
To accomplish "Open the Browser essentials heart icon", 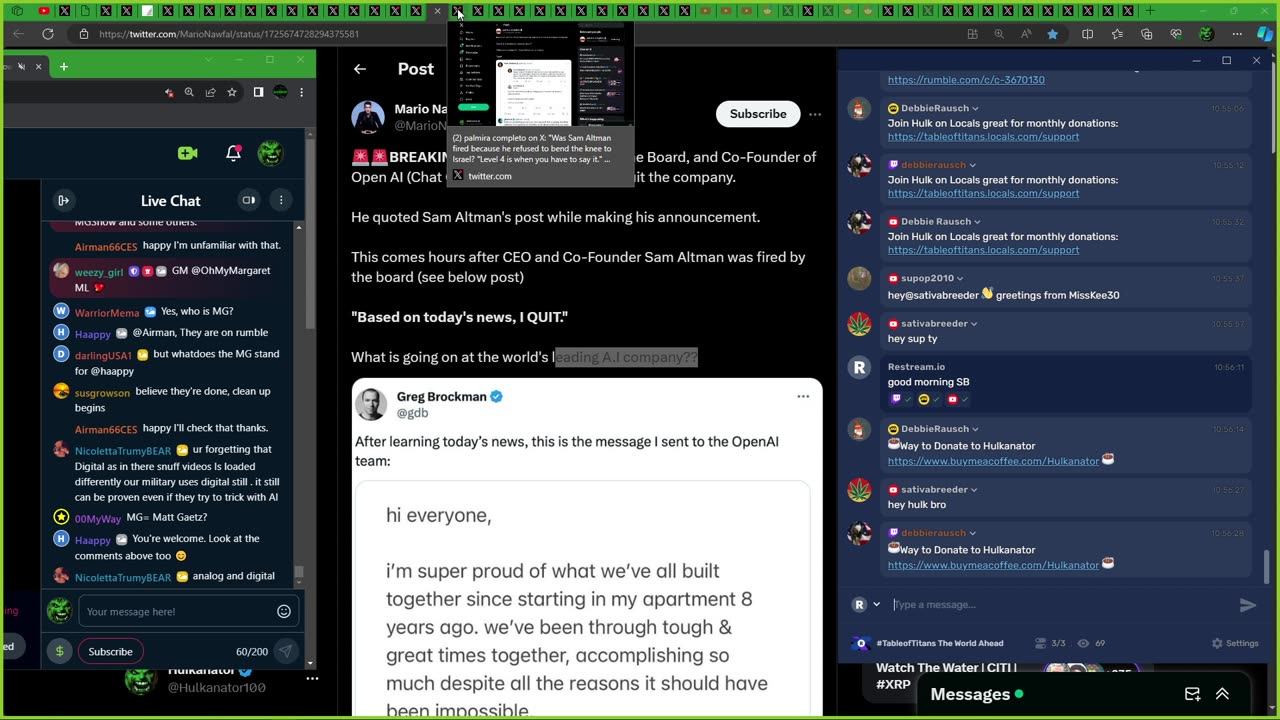I will click(x=1176, y=34).
